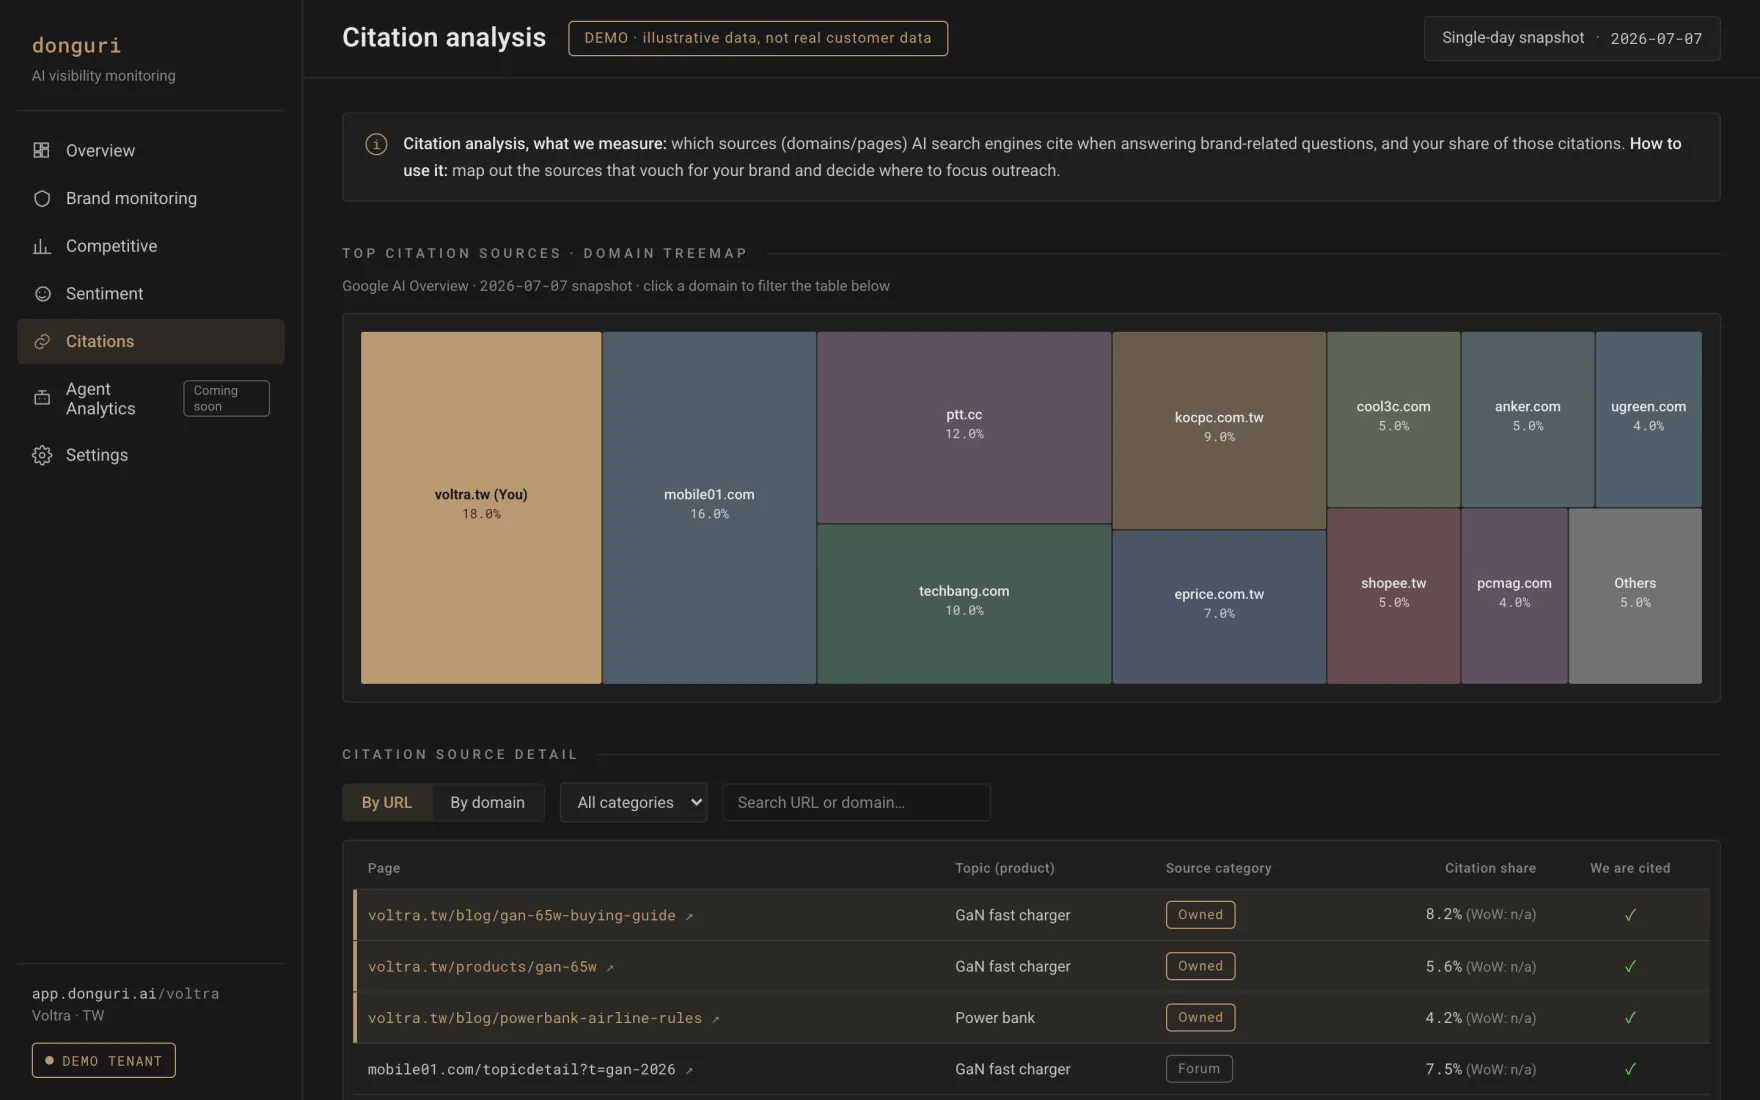The width and height of the screenshot is (1760, 1100).
Task: Click the Forum tag in mobile01 row
Action: [x=1199, y=1069]
